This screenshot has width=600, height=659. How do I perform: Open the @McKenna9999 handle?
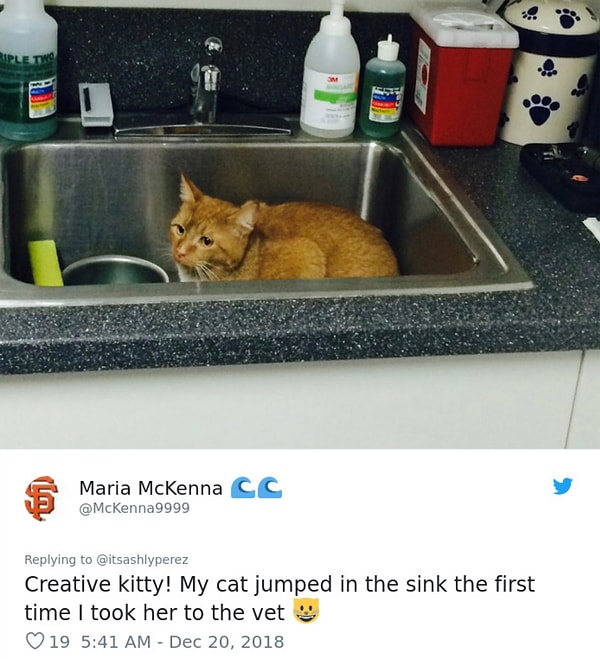coord(134,508)
